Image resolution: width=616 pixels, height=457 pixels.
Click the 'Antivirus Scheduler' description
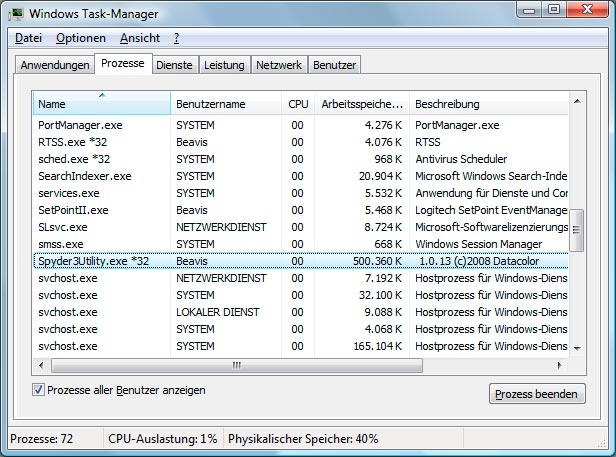click(x=461, y=159)
